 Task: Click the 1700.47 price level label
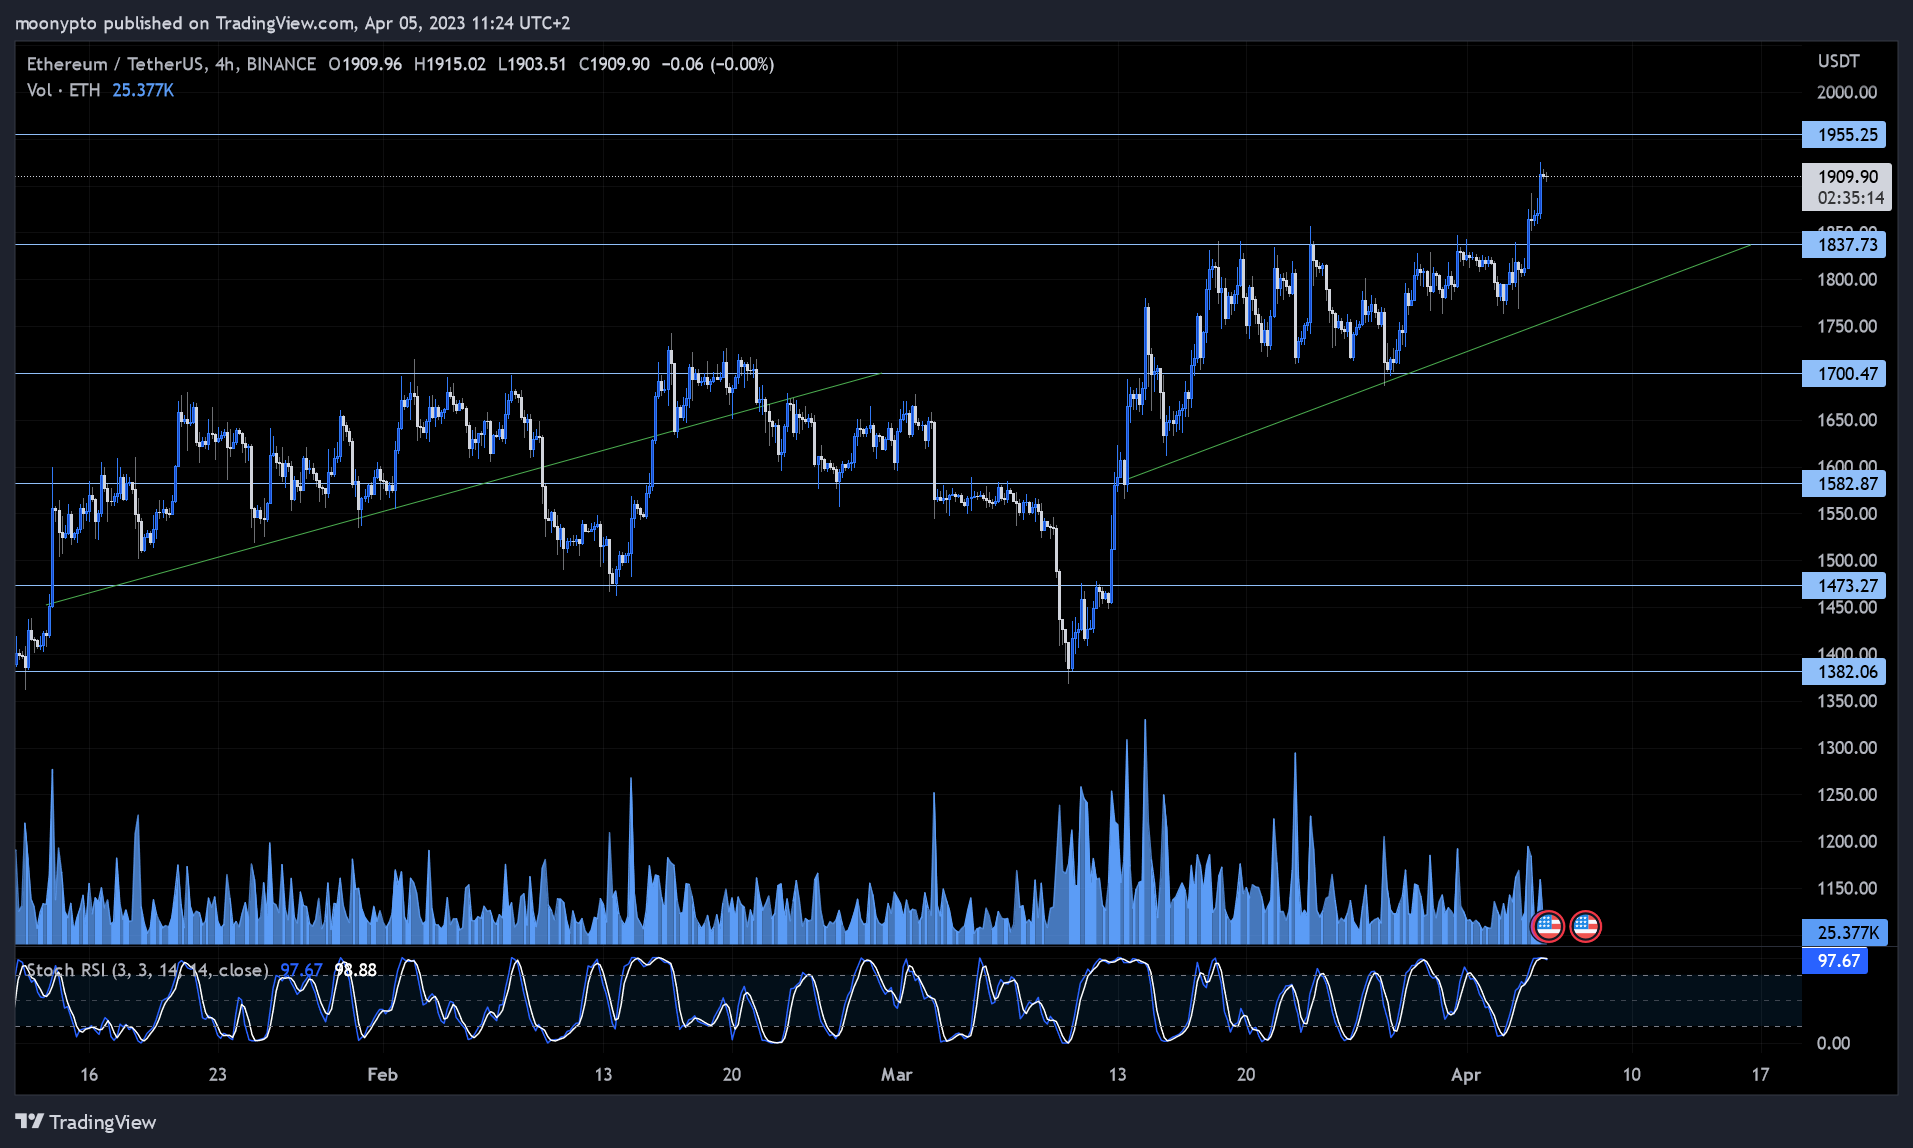click(1844, 373)
